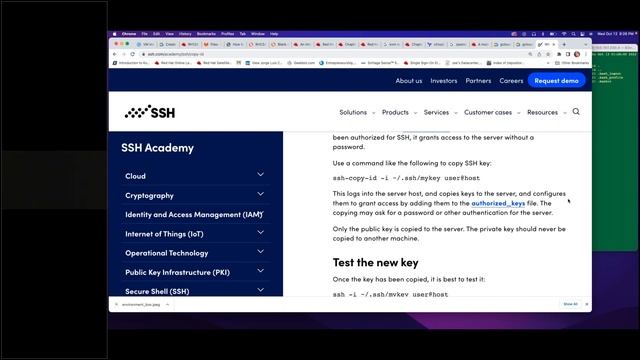
Task: Open download item options chevron
Action: point(167,304)
